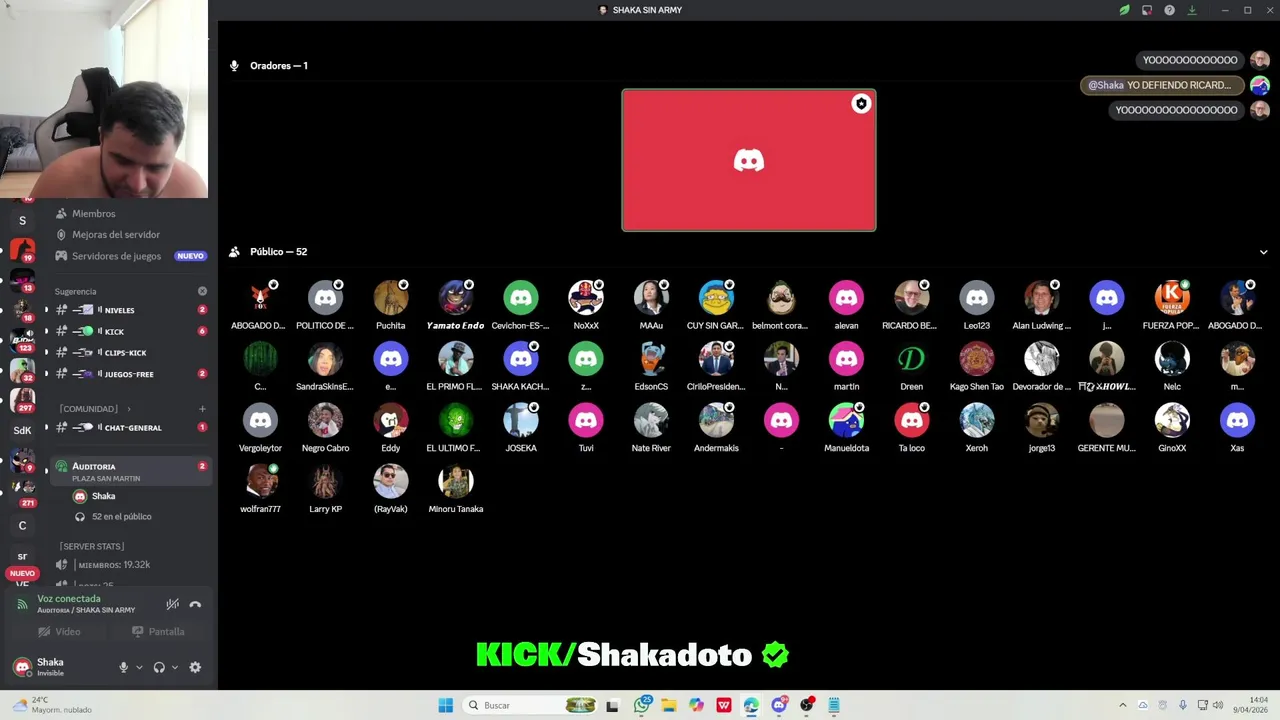Click audience member Larry KP avatar

pyautogui.click(x=326, y=481)
